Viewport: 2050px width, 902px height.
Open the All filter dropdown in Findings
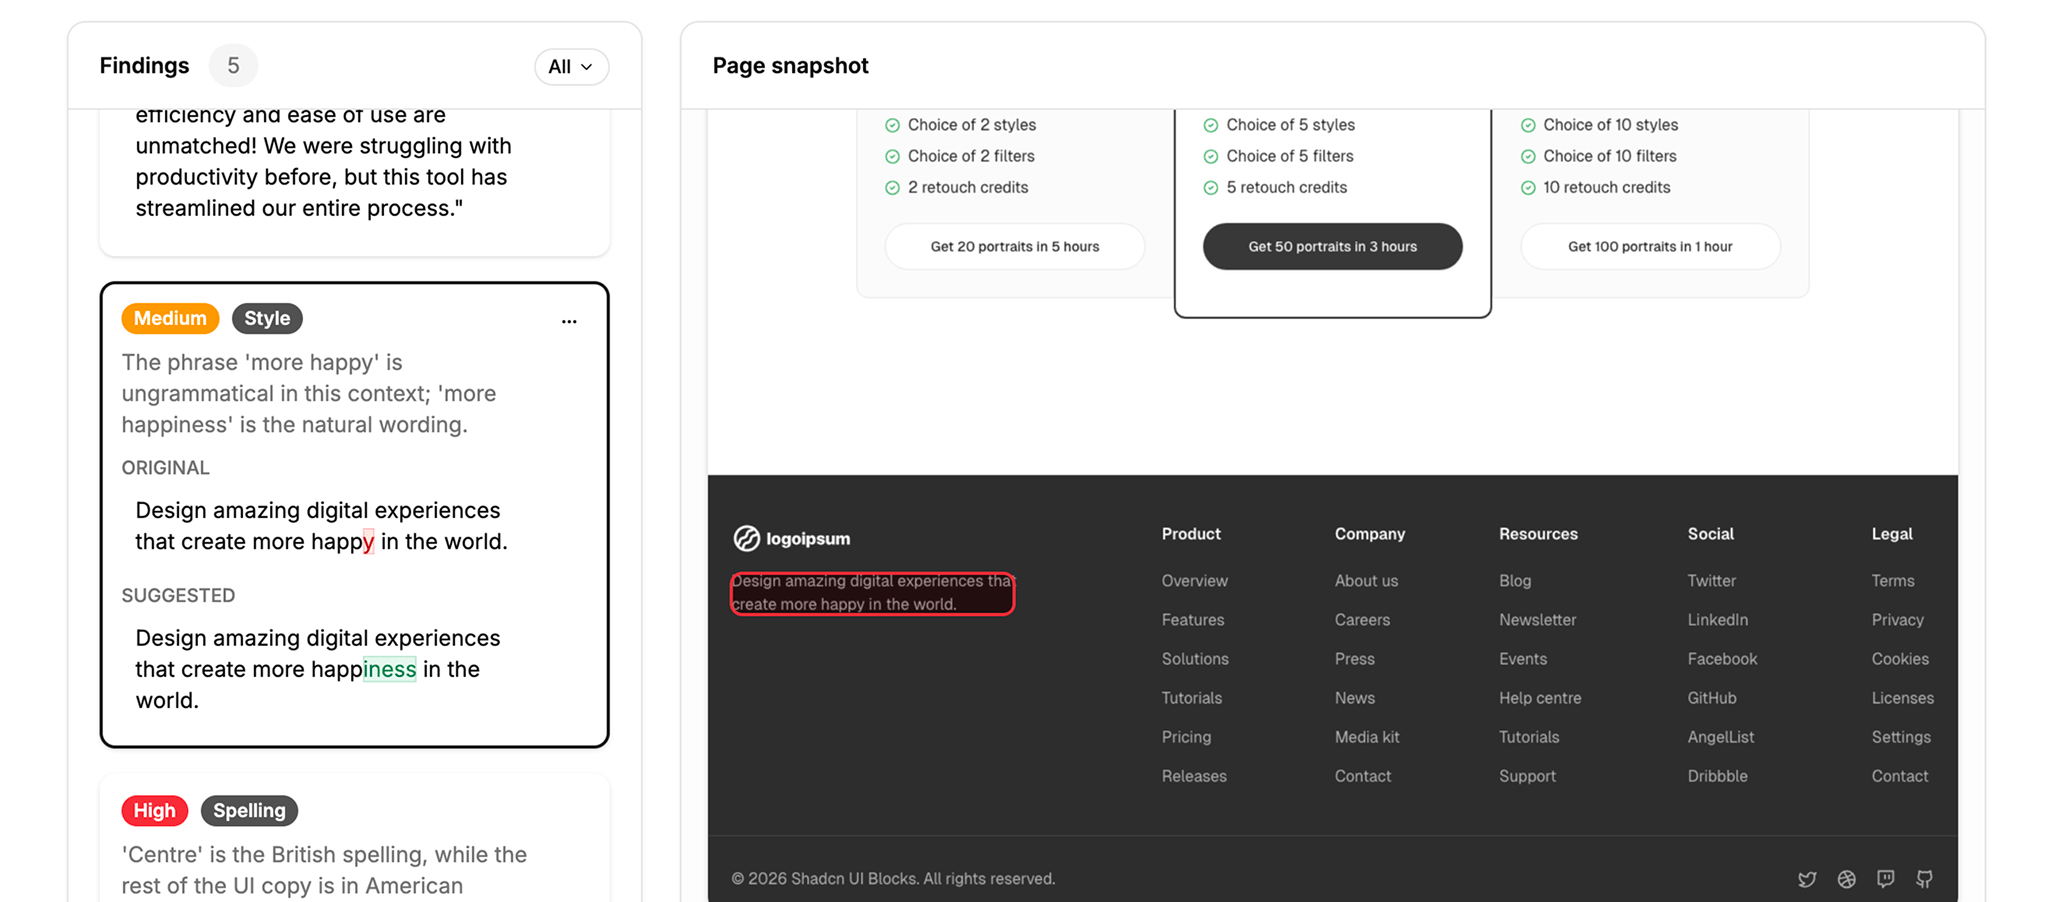coord(571,67)
